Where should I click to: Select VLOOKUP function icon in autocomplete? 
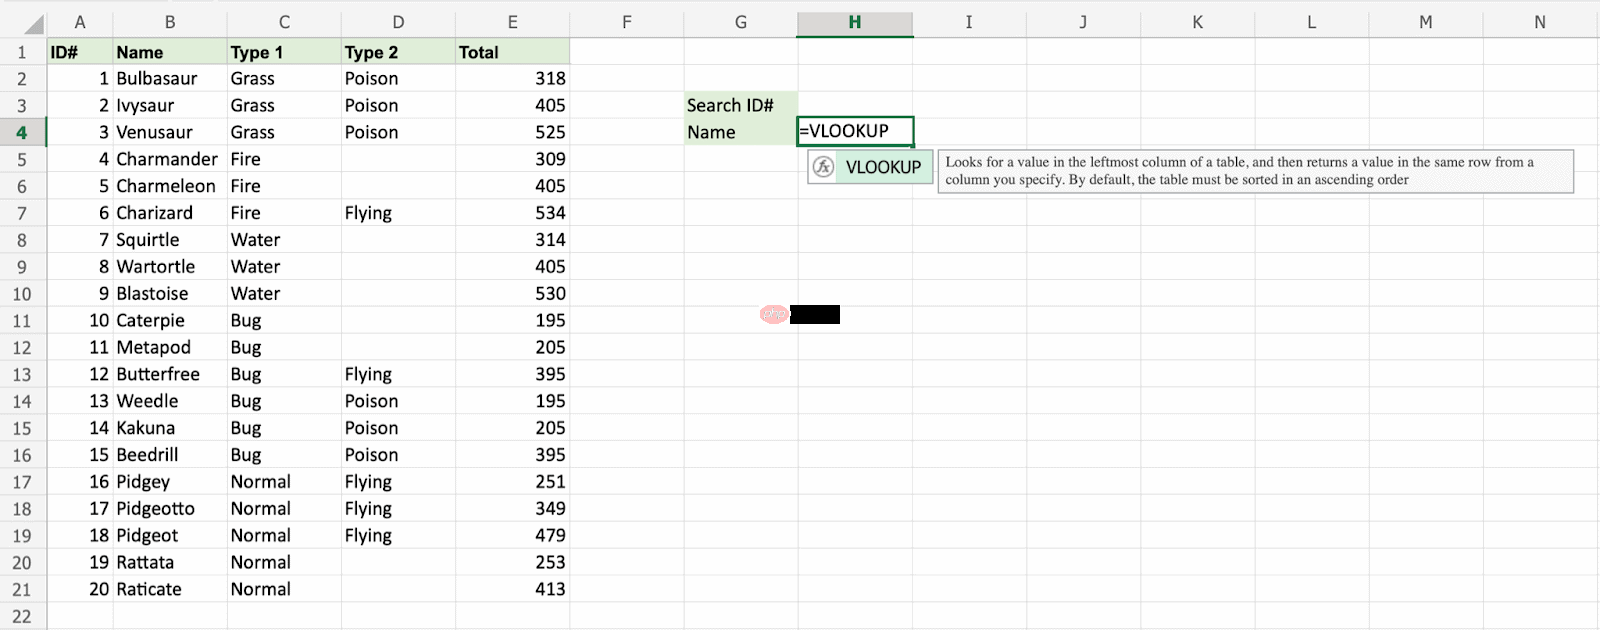pos(823,167)
